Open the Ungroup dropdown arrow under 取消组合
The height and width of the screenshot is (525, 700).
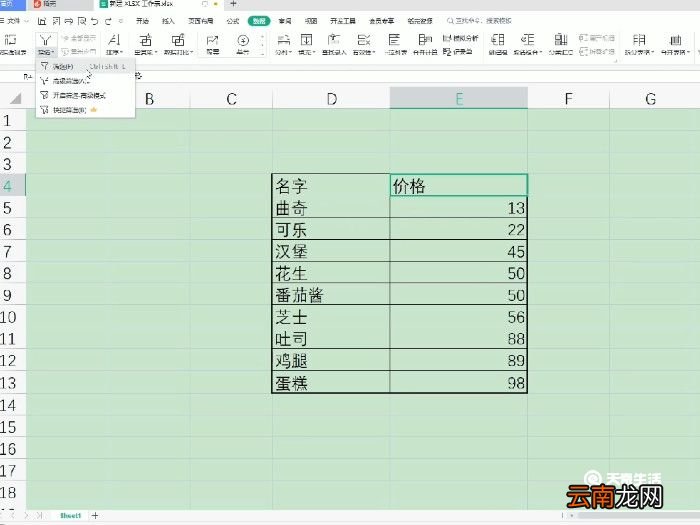541,53
